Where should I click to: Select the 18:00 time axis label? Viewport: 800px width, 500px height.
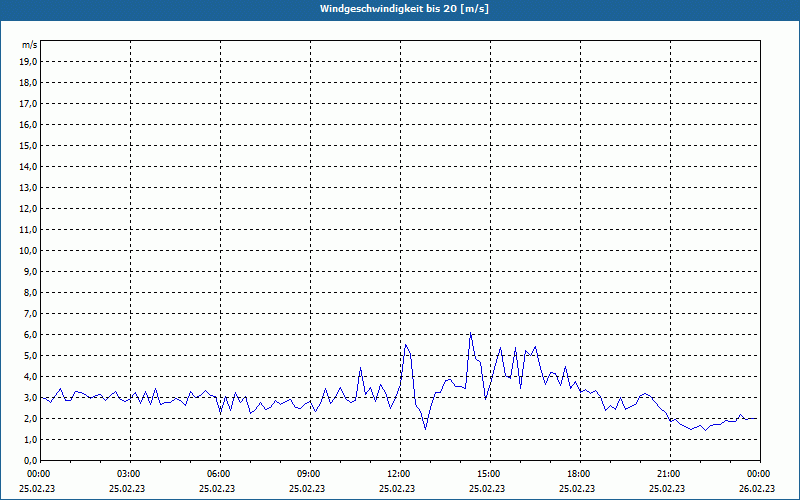pos(579,474)
